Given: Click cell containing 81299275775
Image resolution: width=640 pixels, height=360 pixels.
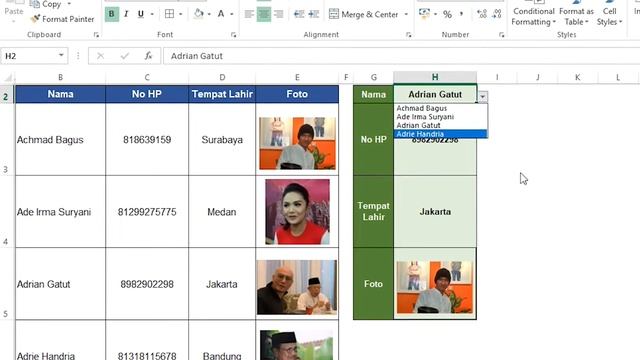Looking at the screenshot, I should point(147,212).
